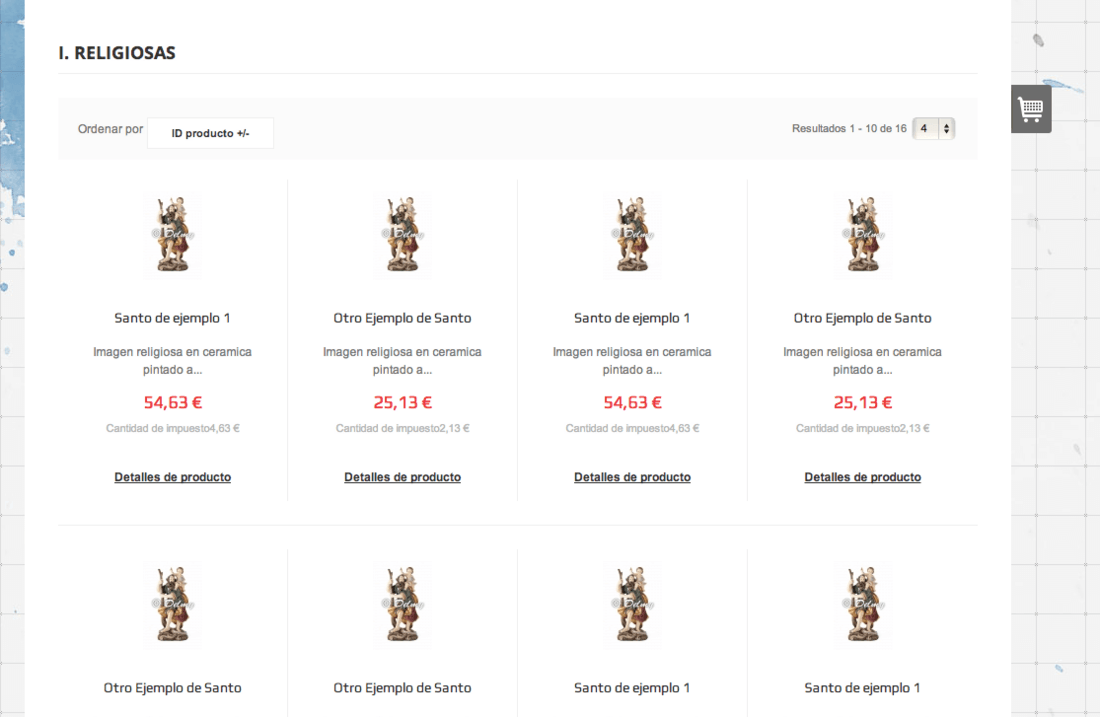The image size is (1100, 717).
Task: Open second row first title Otro Ejemplo de Santo
Action: tap(173, 688)
